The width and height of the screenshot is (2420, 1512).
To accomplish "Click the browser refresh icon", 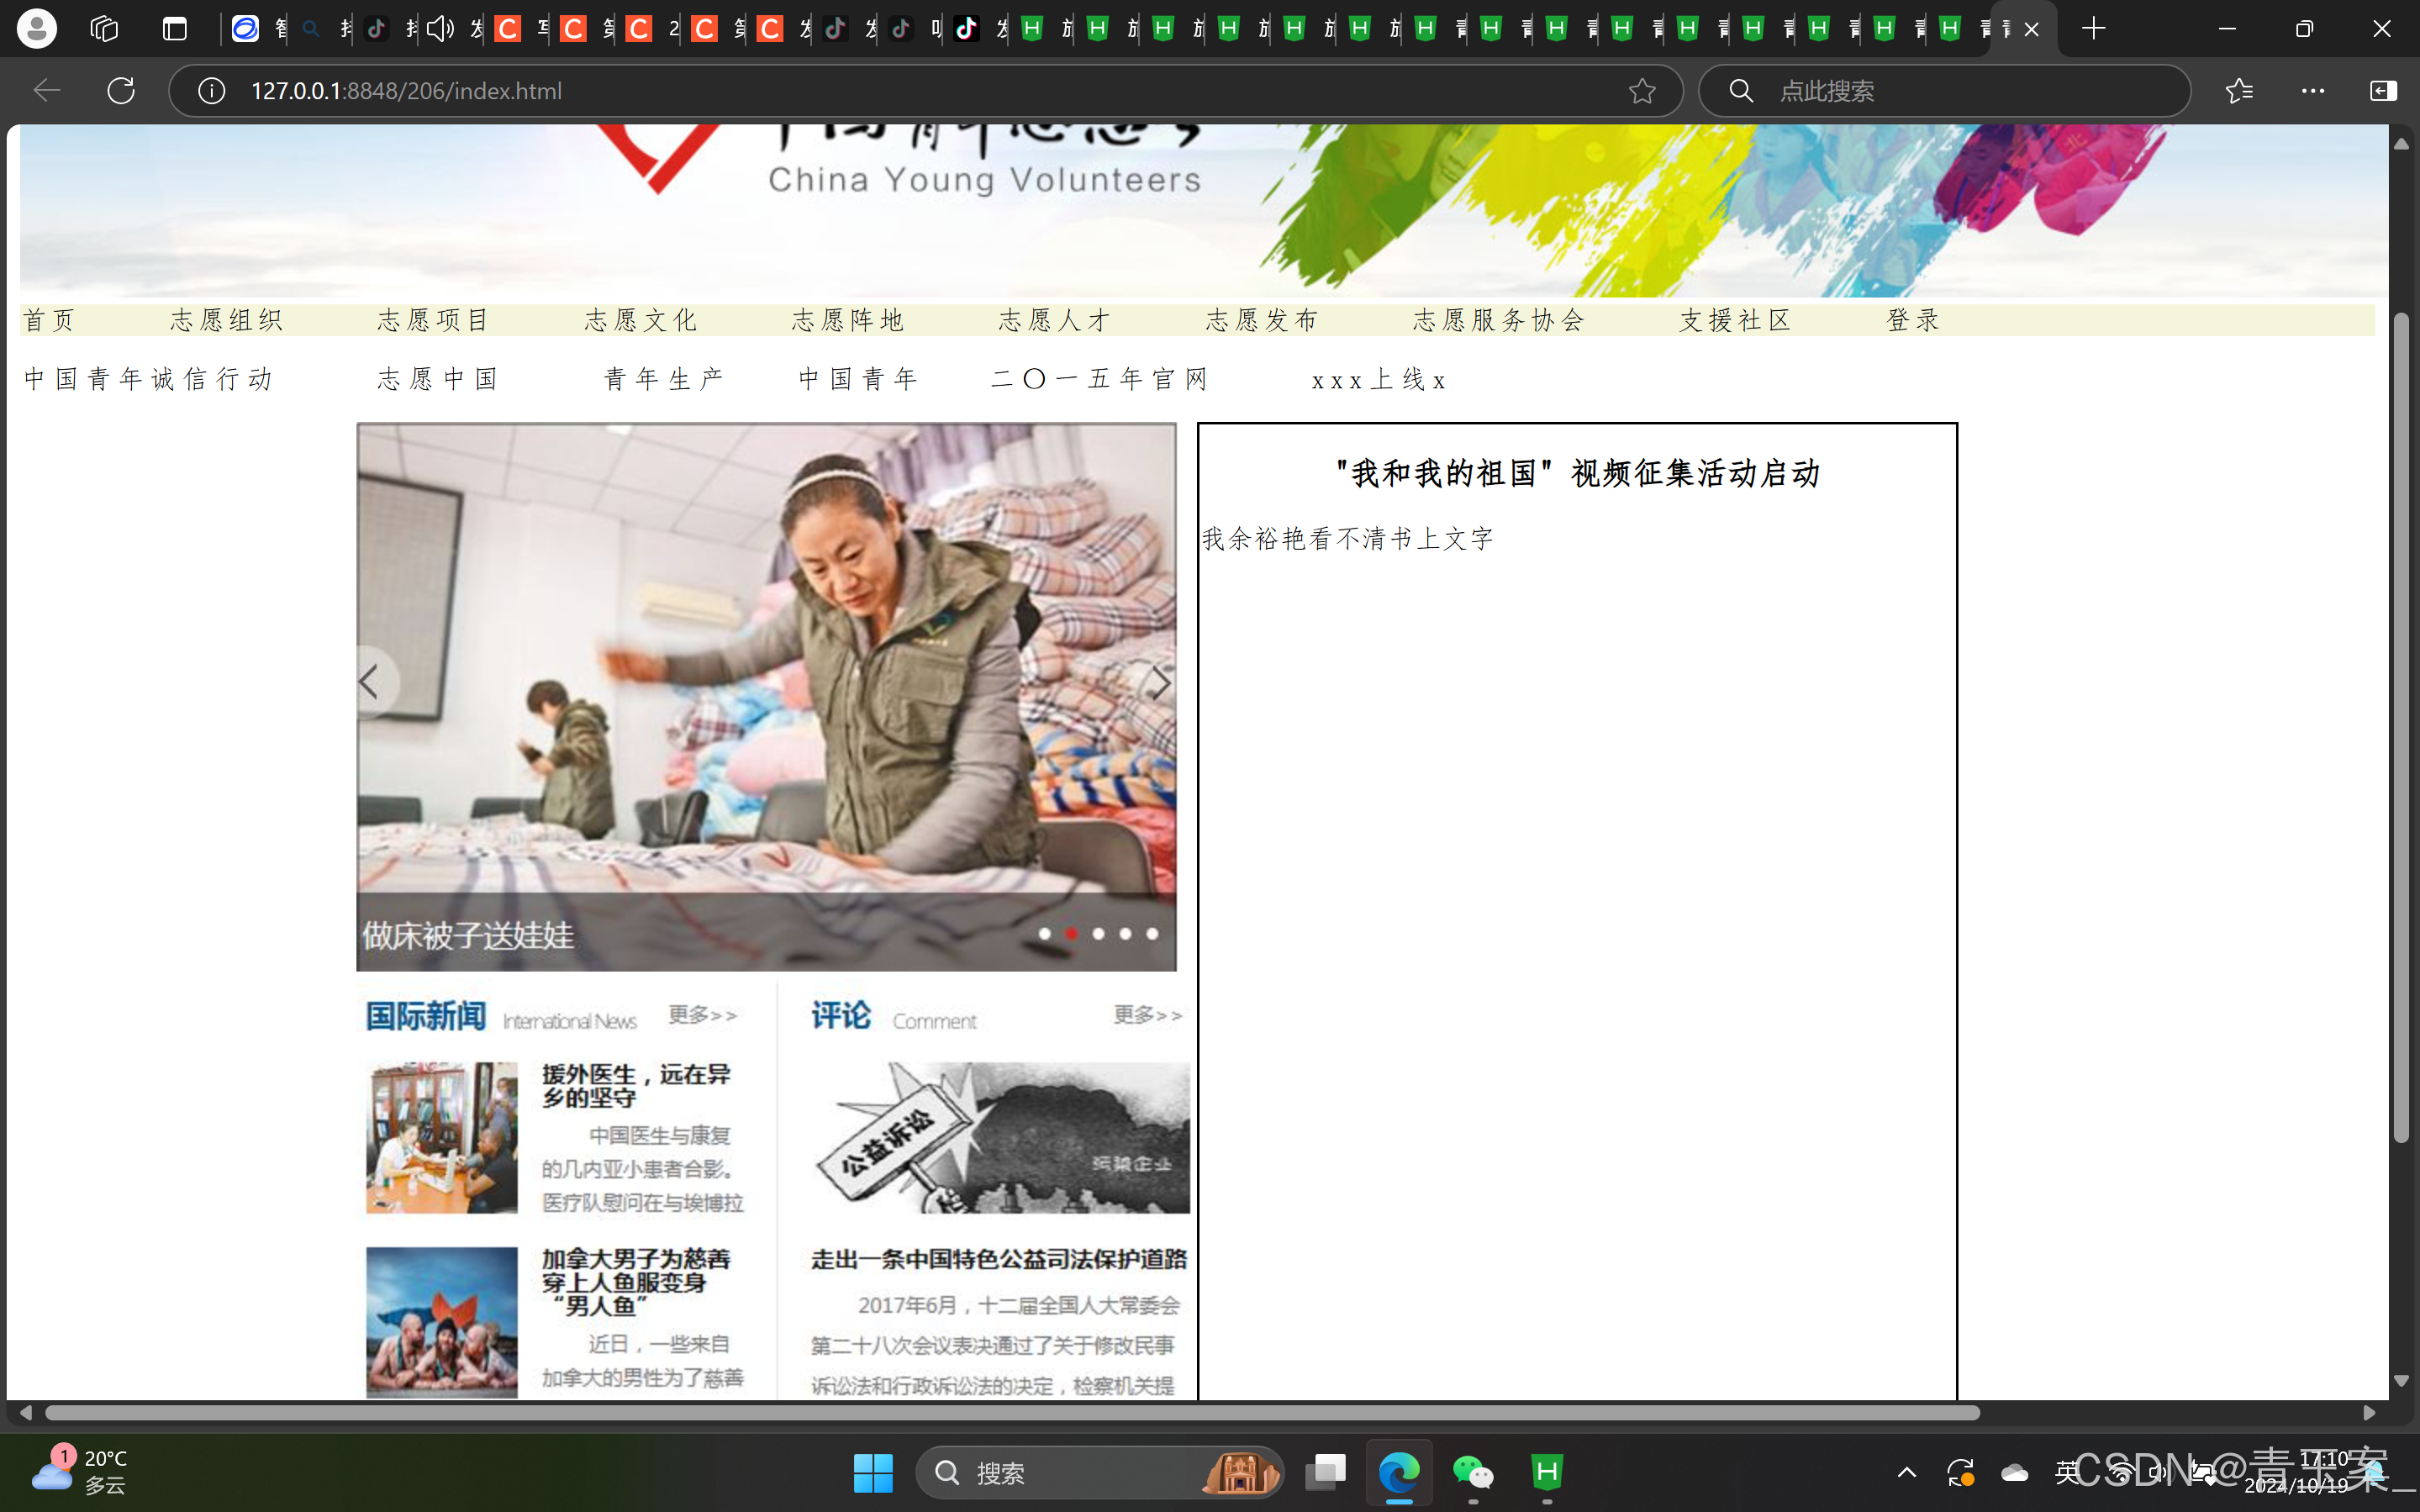I will [121, 91].
